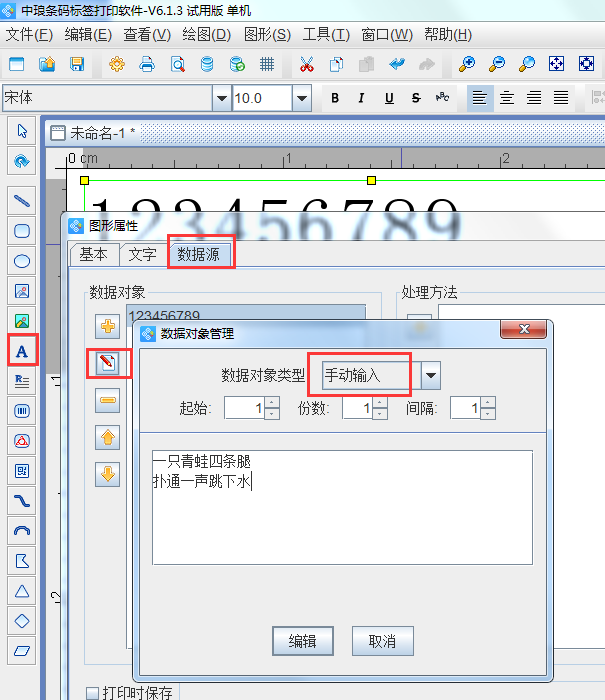The width and height of the screenshot is (605, 700).
Task: Click the 未命名-1 document tab
Action: 93,133
